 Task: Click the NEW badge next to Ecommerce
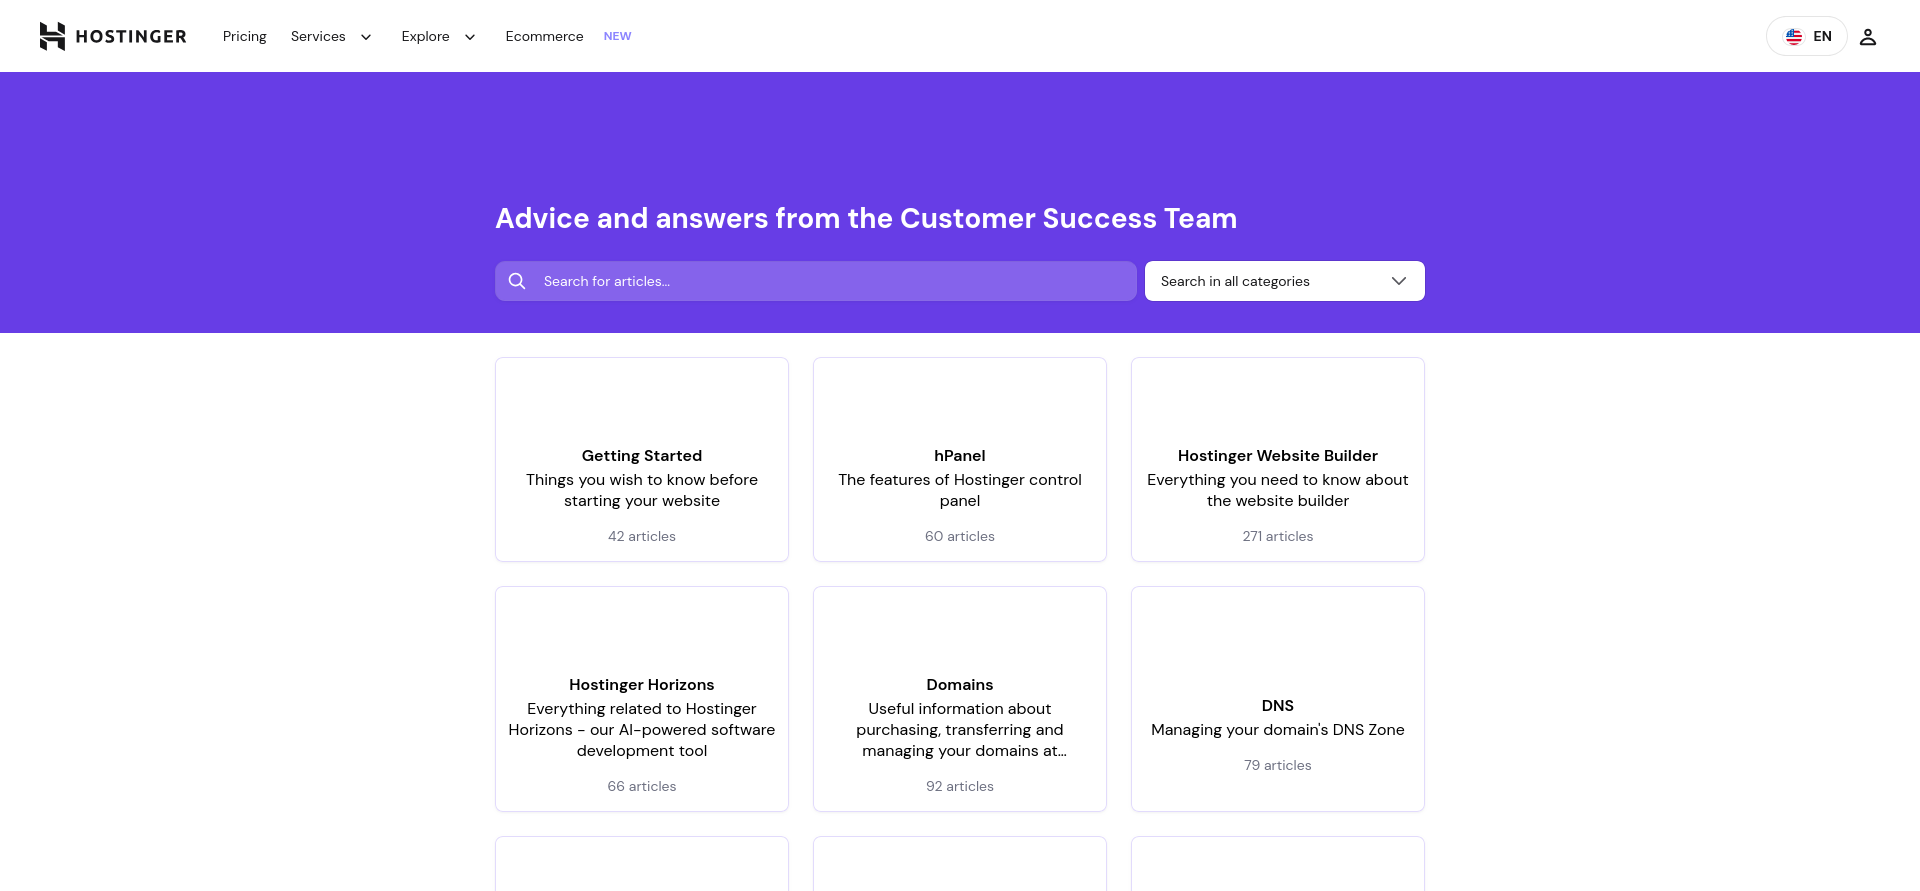[x=617, y=36]
